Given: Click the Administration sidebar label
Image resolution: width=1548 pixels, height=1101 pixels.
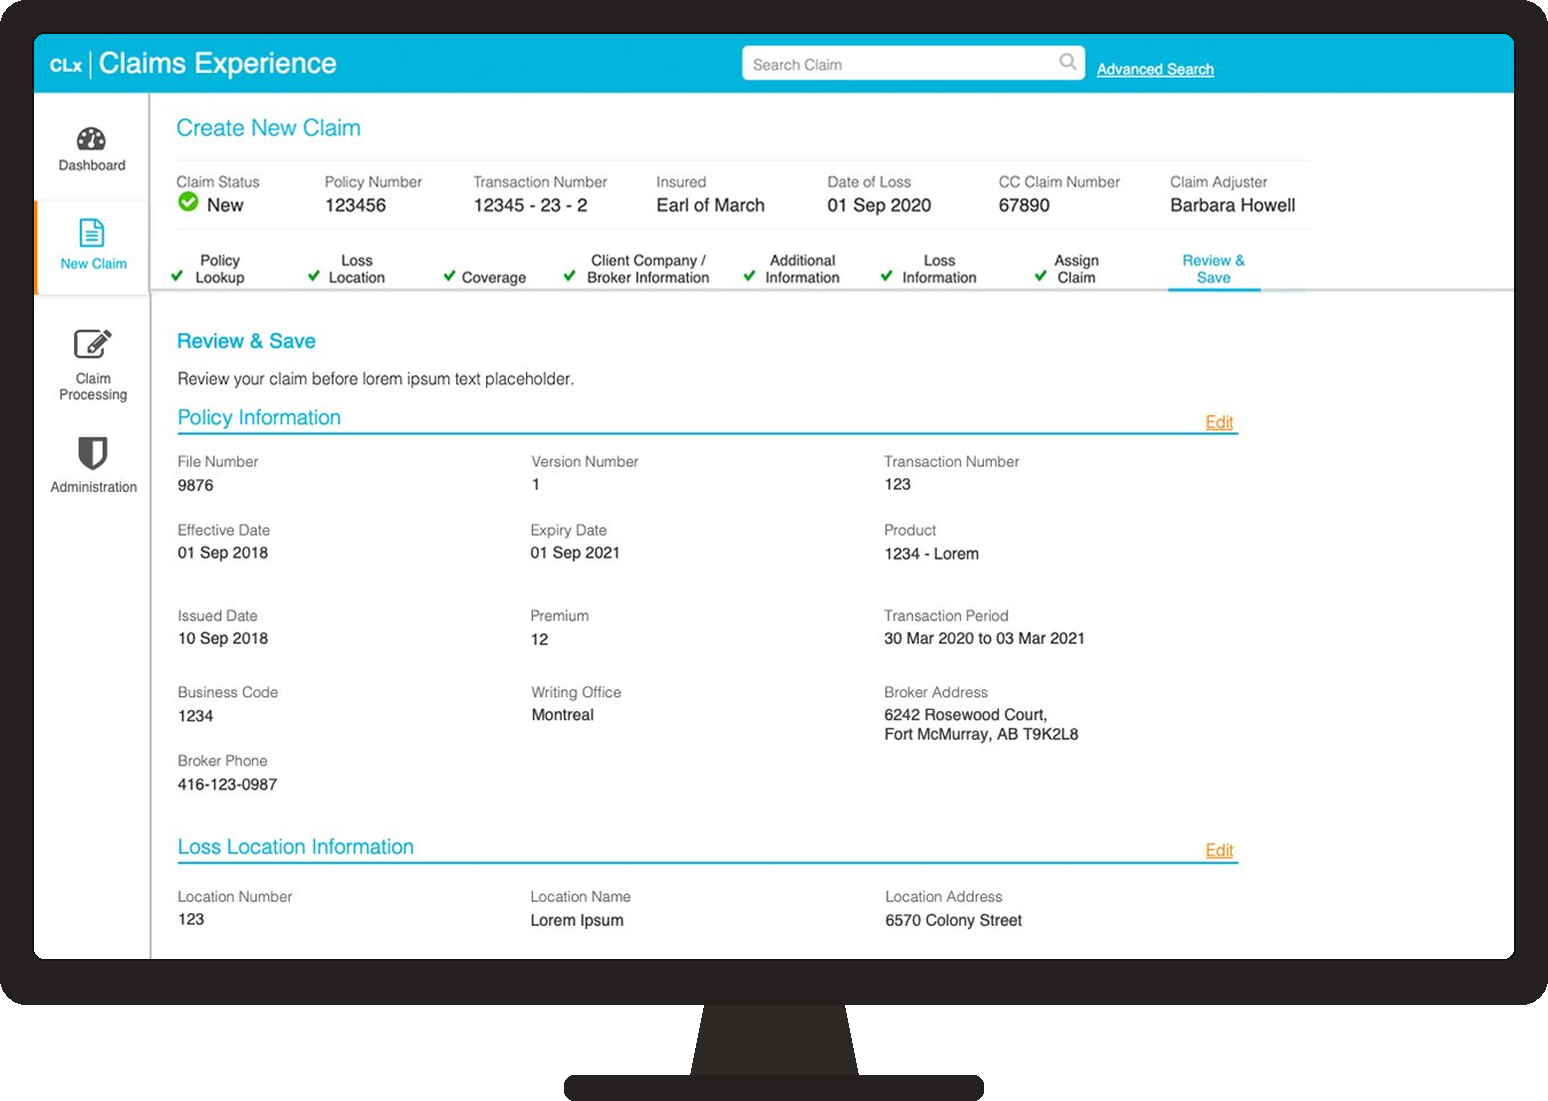Looking at the screenshot, I should tap(94, 487).
